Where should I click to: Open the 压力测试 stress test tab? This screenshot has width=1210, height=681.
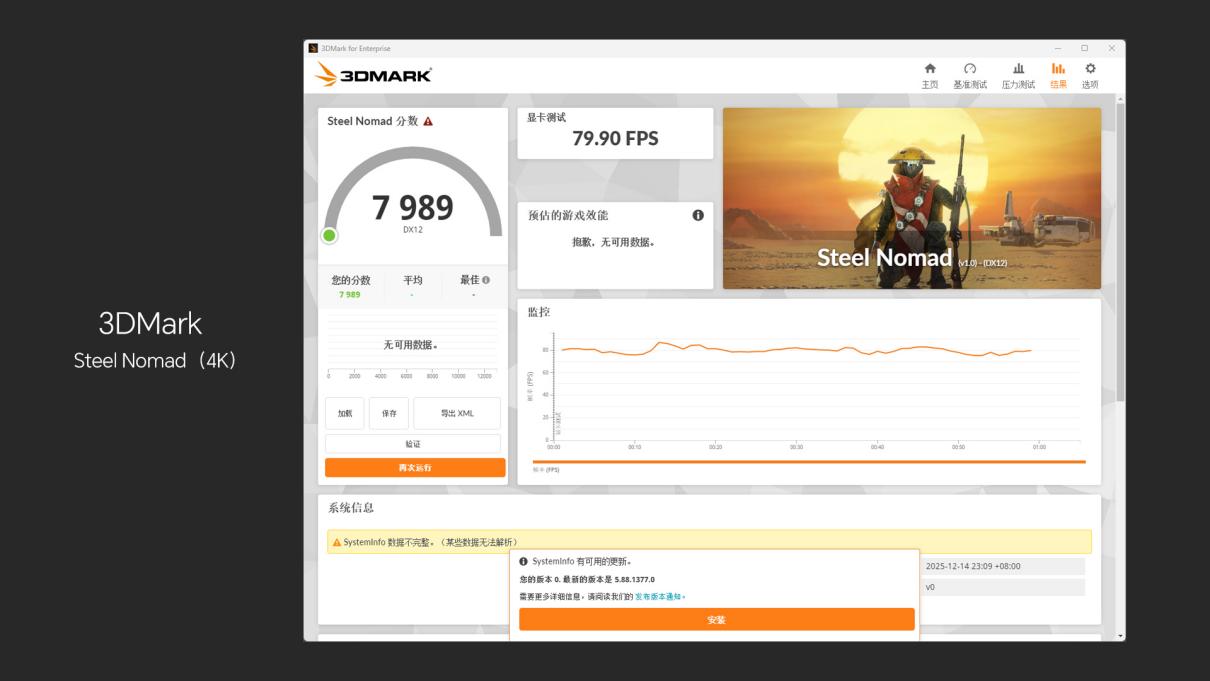point(1018,75)
